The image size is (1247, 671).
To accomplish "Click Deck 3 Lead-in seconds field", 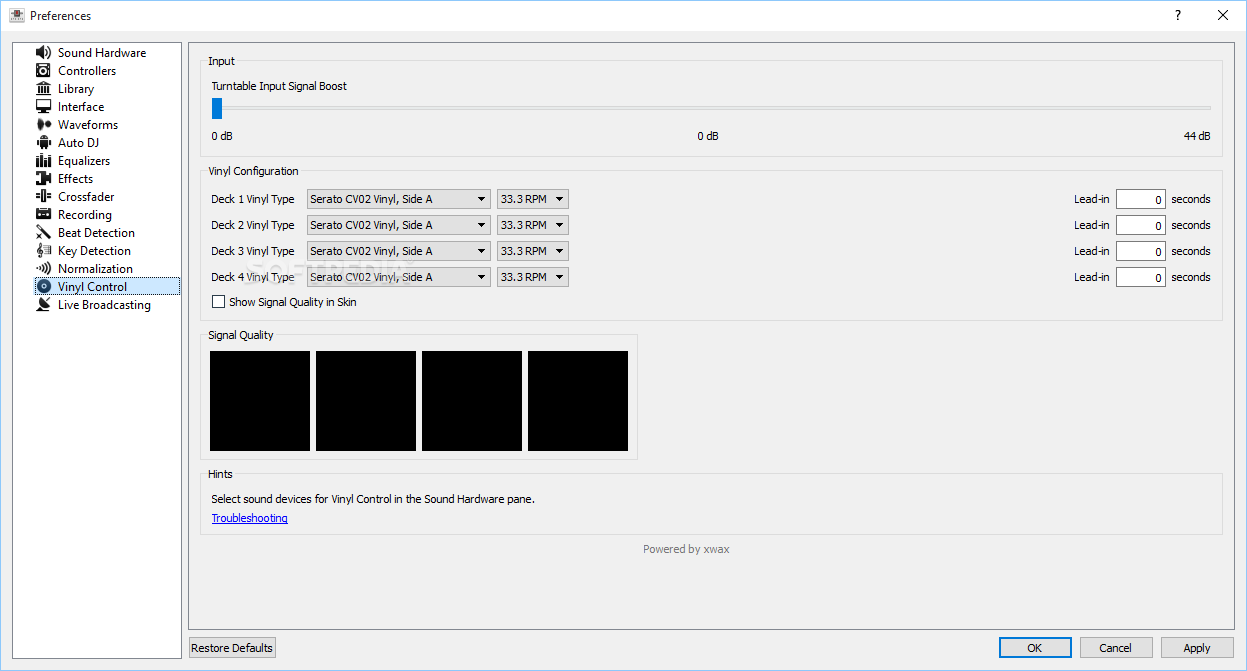I will pyautogui.click(x=1141, y=251).
